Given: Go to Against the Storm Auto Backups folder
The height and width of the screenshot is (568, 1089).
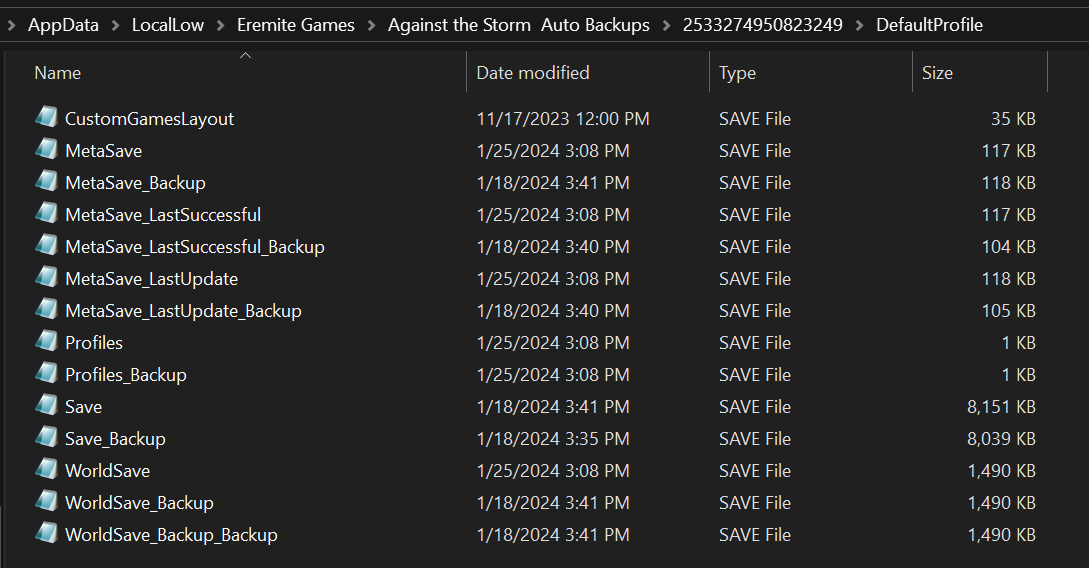Looking at the screenshot, I should coord(518,25).
